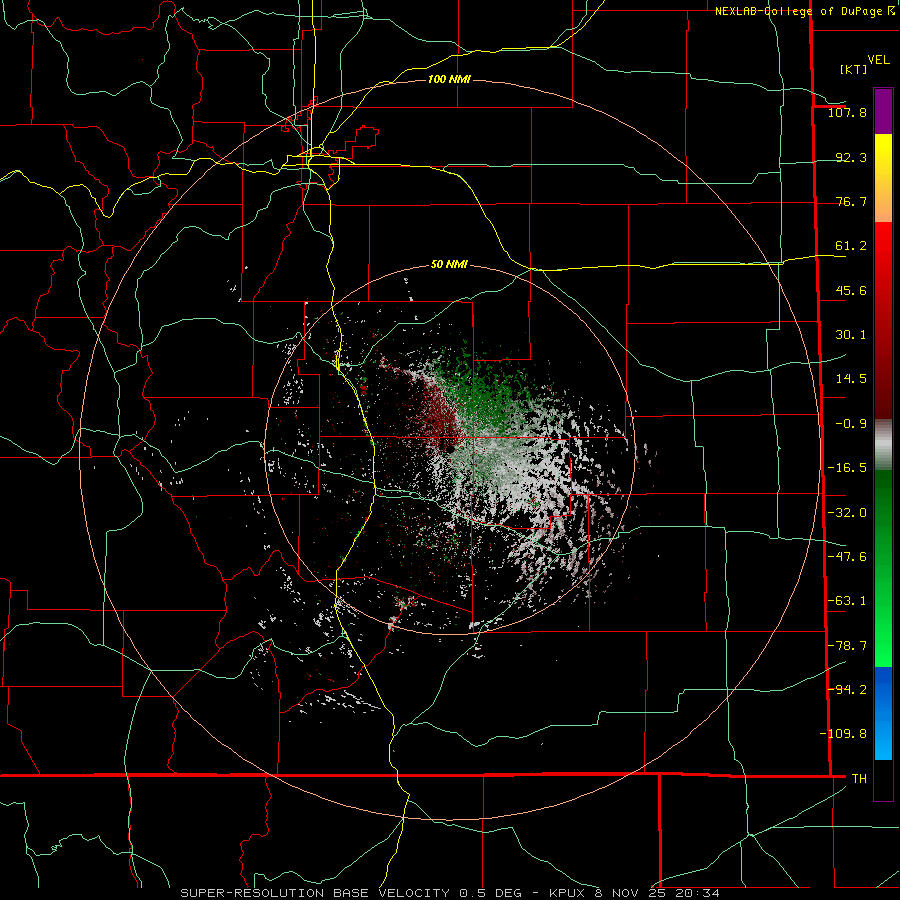Click the 50 NMI range ring label
This screenshot has height=900, width=900.
point(449,264)
